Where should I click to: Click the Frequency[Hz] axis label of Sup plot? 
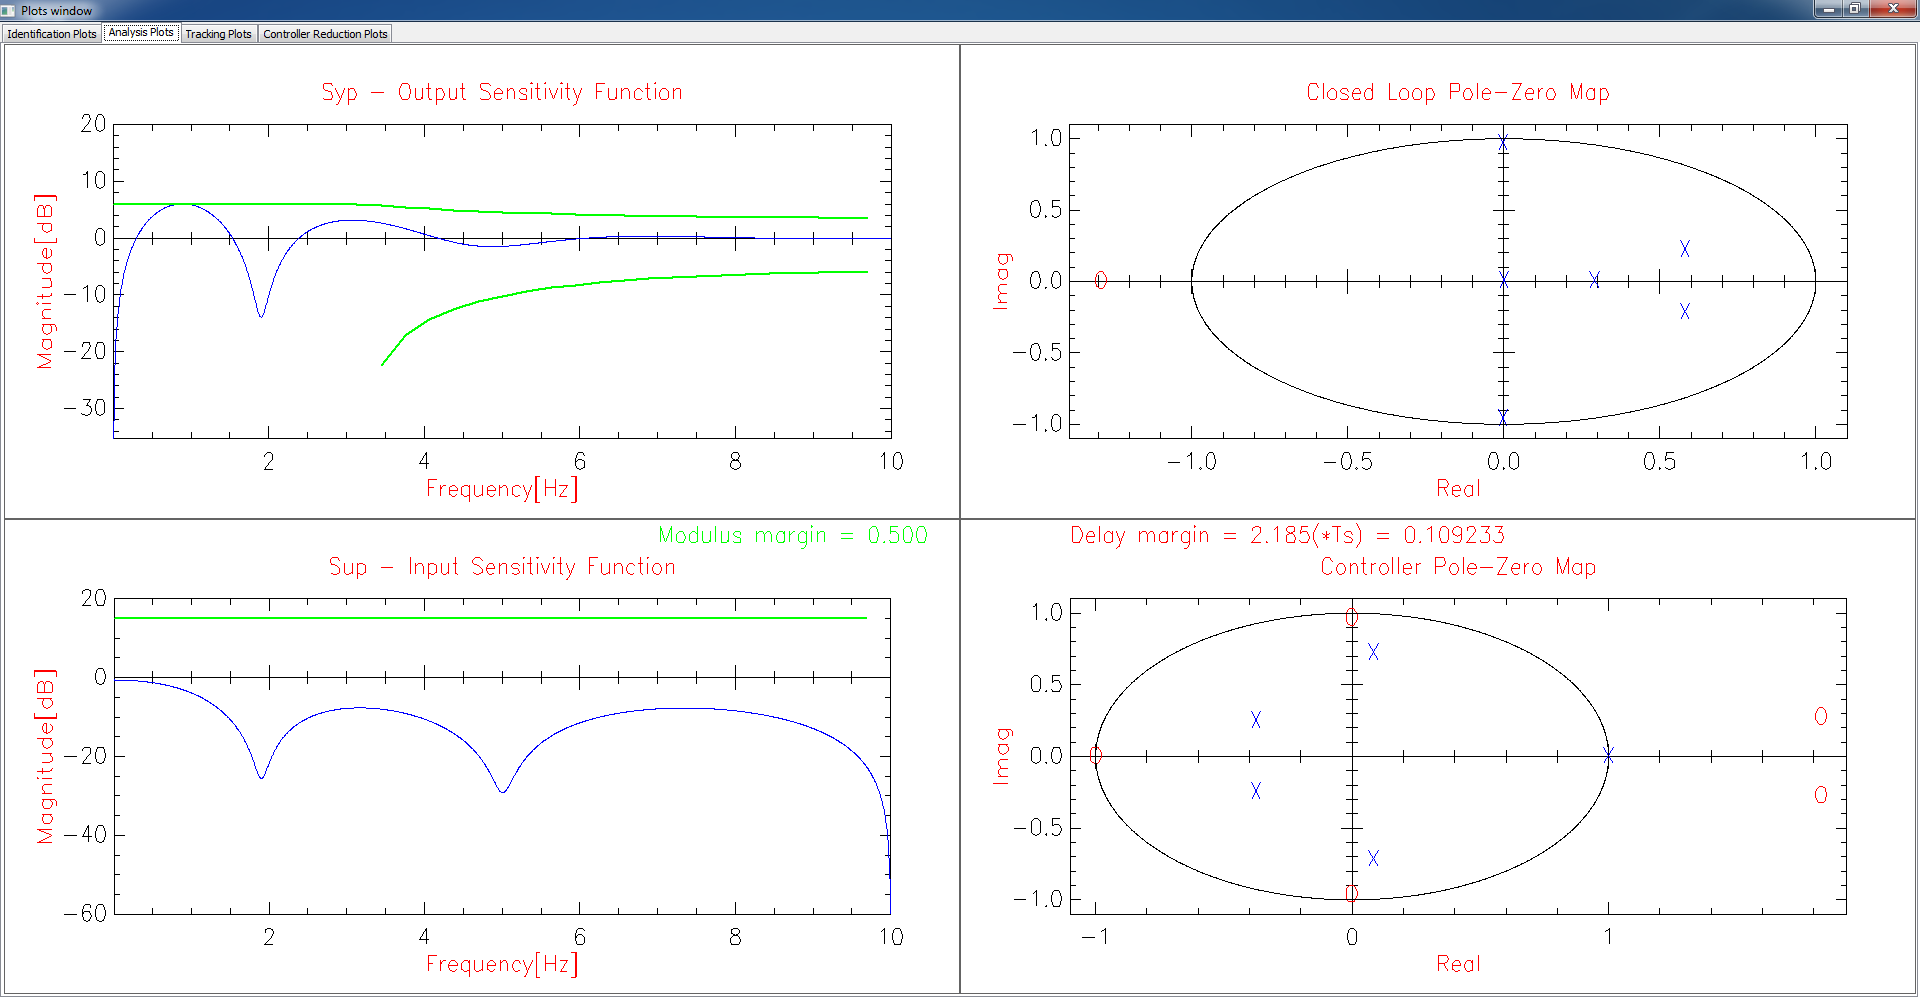(x=501, y=963)
